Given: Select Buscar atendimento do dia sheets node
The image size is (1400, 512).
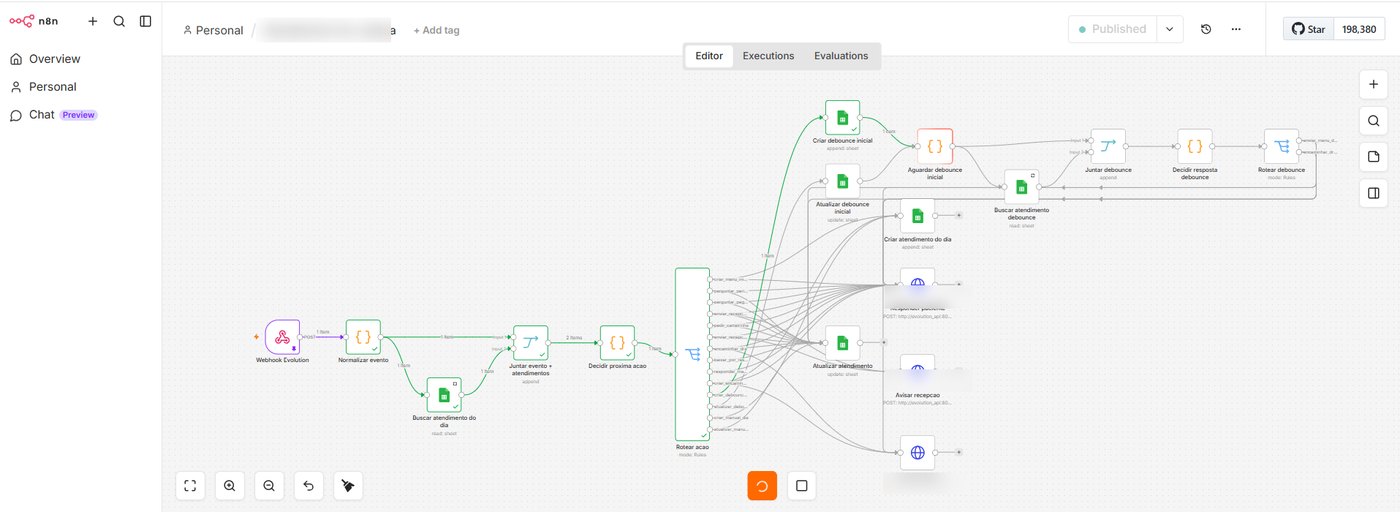Looking at the screenshot, I should click(444, 394).
